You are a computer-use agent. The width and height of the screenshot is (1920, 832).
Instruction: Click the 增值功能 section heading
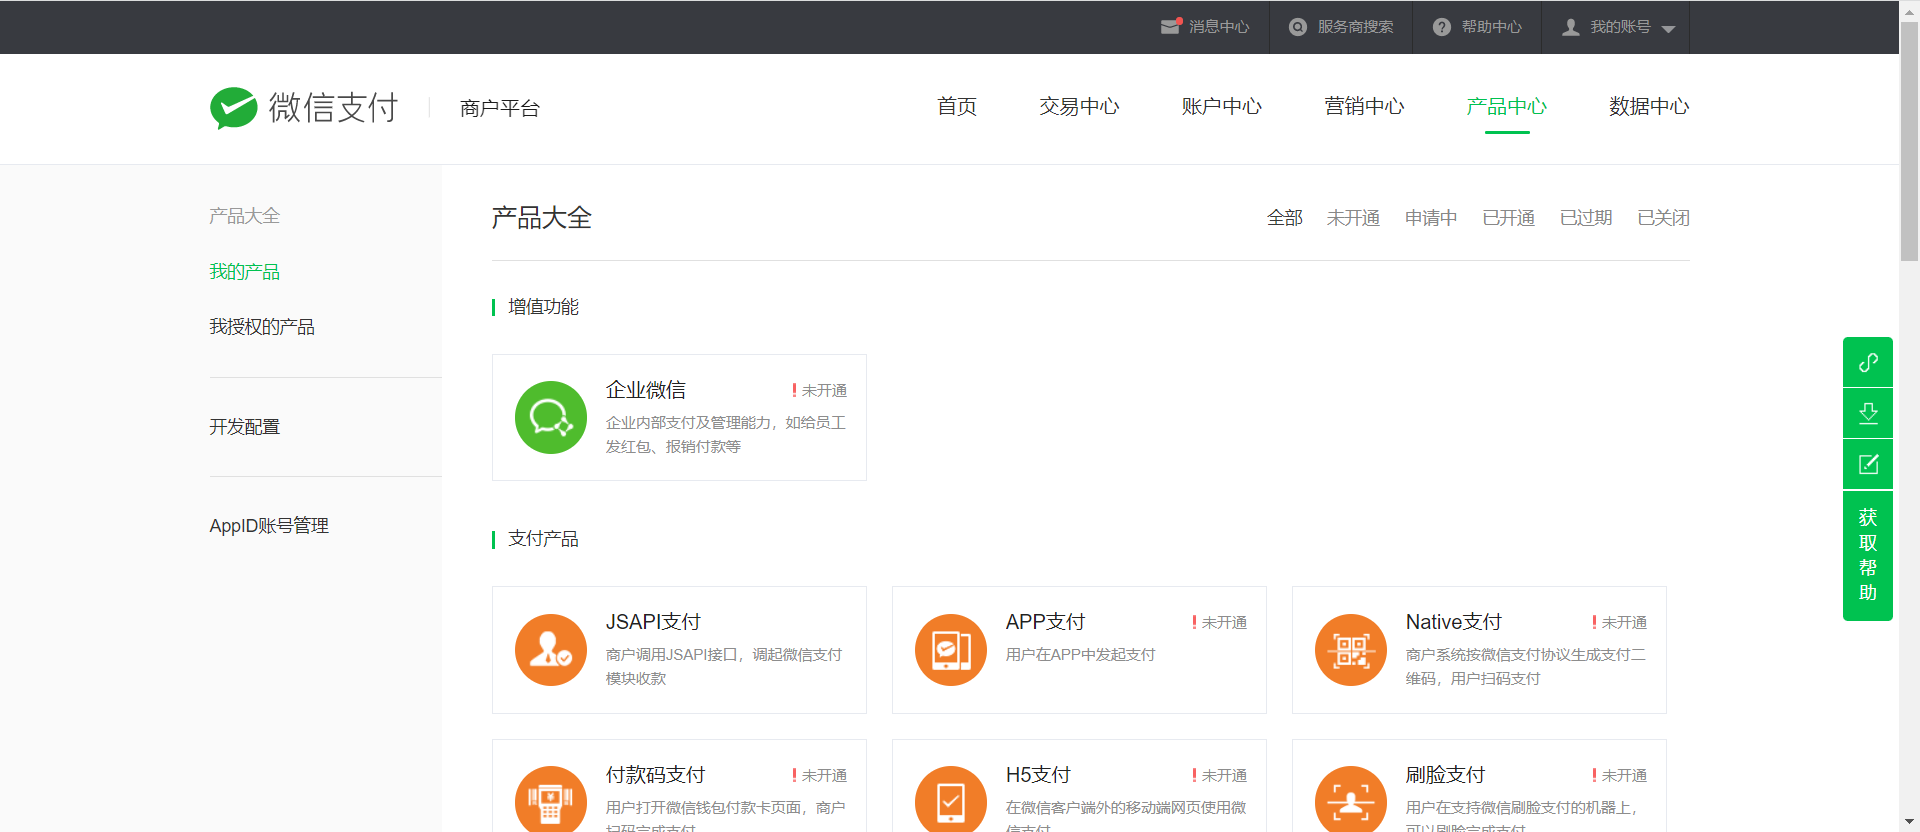point(543,307)
